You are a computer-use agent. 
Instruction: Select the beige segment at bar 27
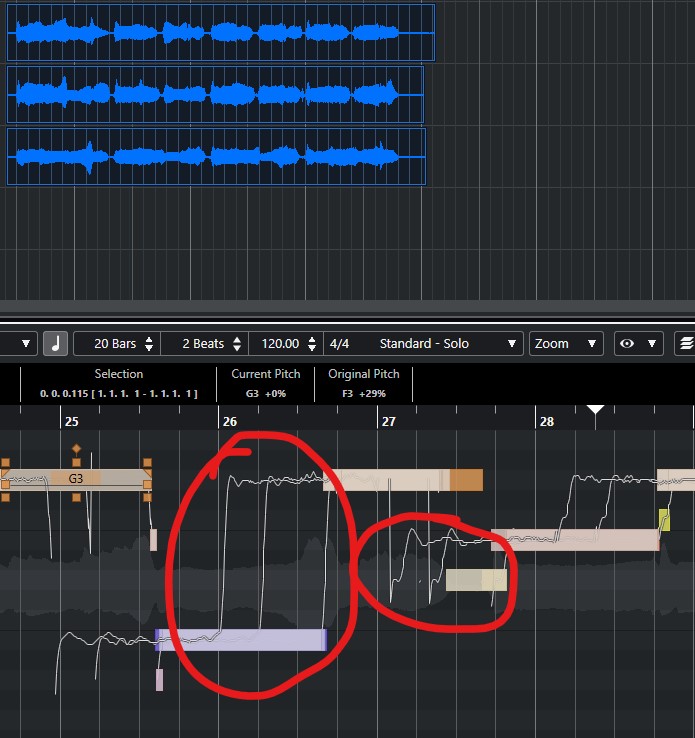(386, 480)
